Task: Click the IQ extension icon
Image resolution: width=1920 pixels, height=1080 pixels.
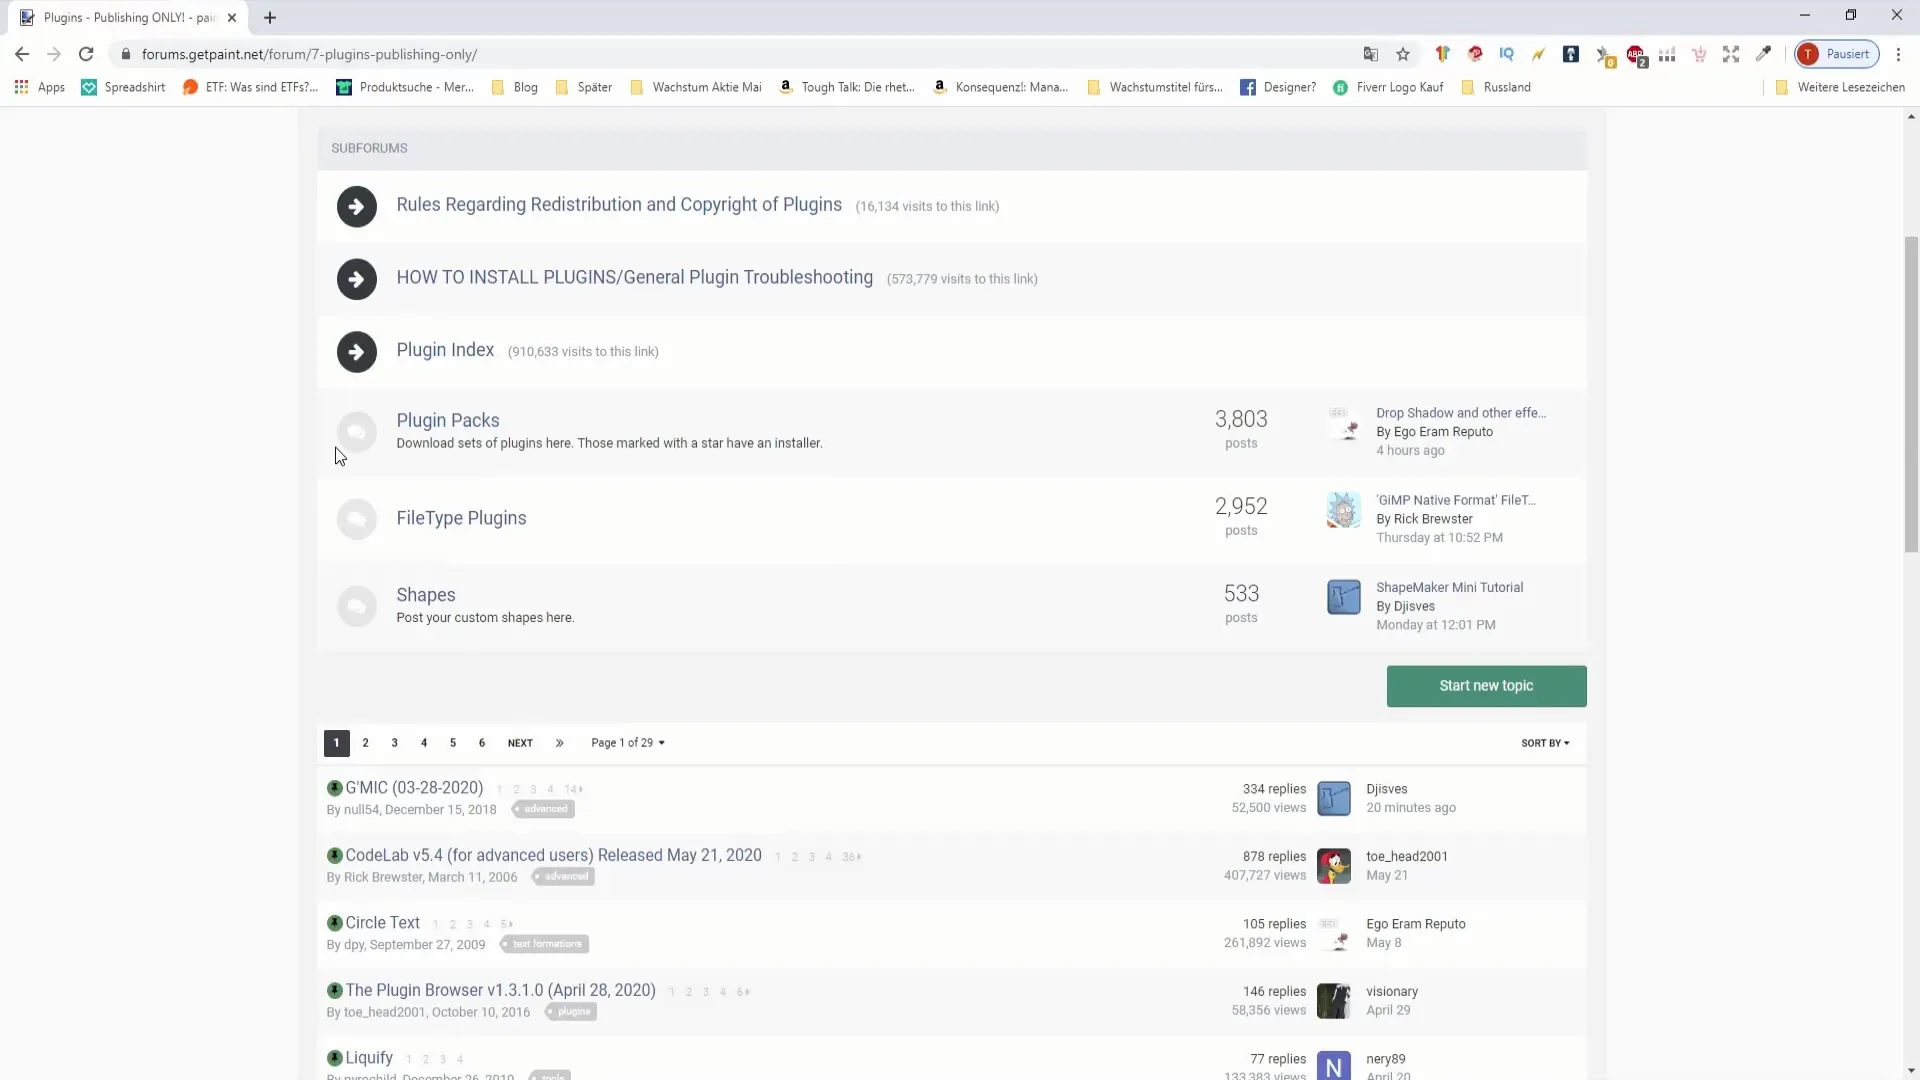Action: [1506, 54]
